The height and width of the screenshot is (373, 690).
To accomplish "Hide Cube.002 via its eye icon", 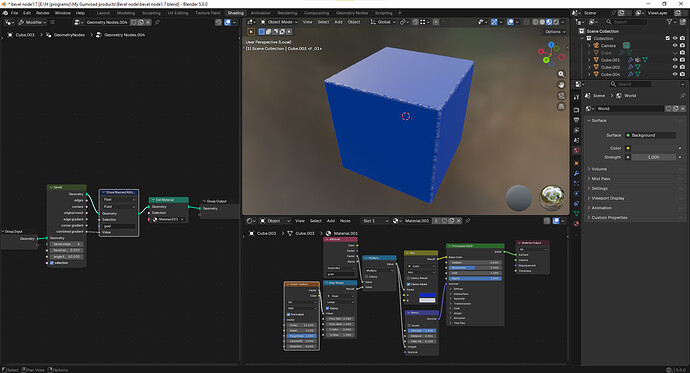I will [x=675, y=67].
